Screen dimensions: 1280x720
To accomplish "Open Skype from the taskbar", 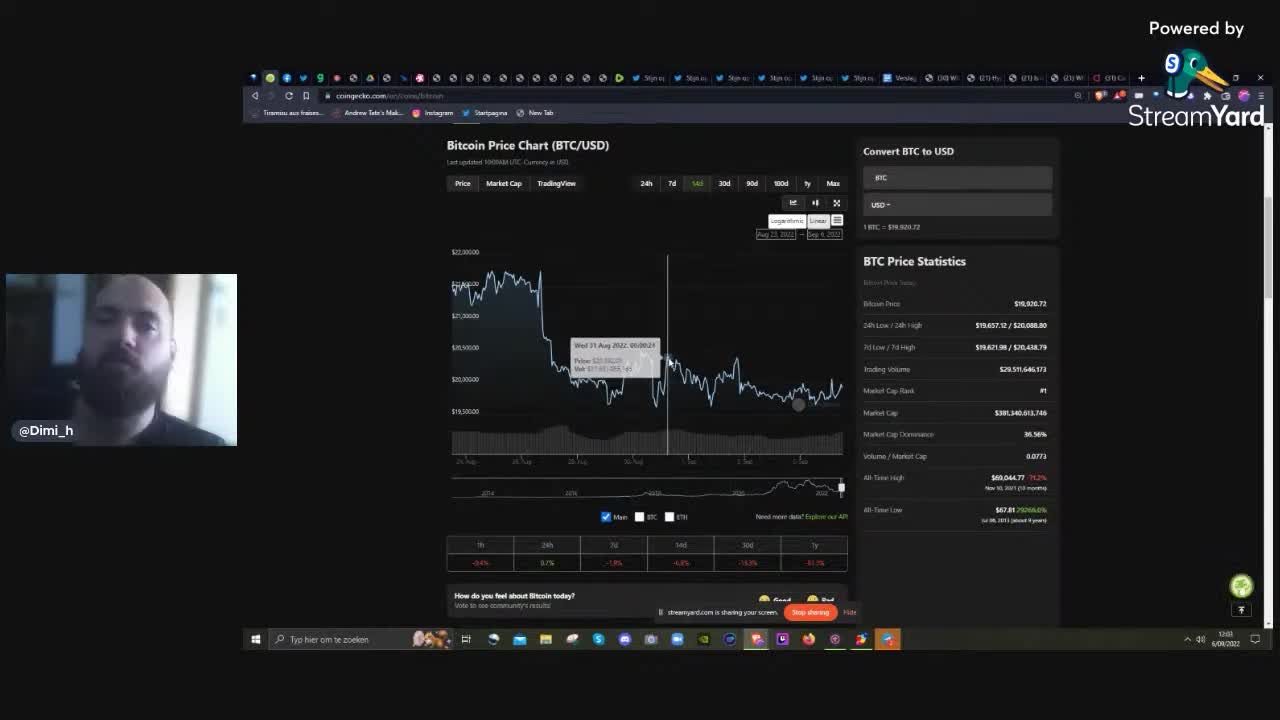I will point(598,640).
